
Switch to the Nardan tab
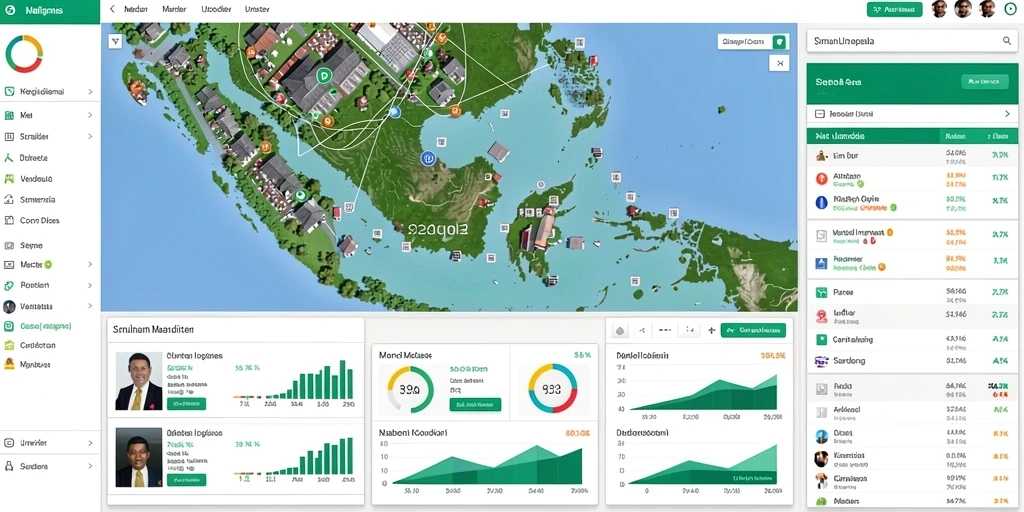[x=136, y=9]
